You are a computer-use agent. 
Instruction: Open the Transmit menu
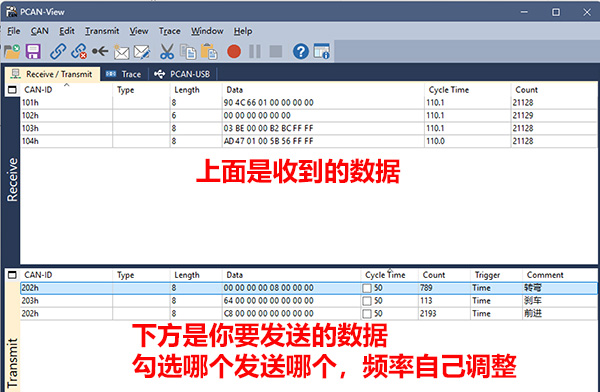point(102,31)
